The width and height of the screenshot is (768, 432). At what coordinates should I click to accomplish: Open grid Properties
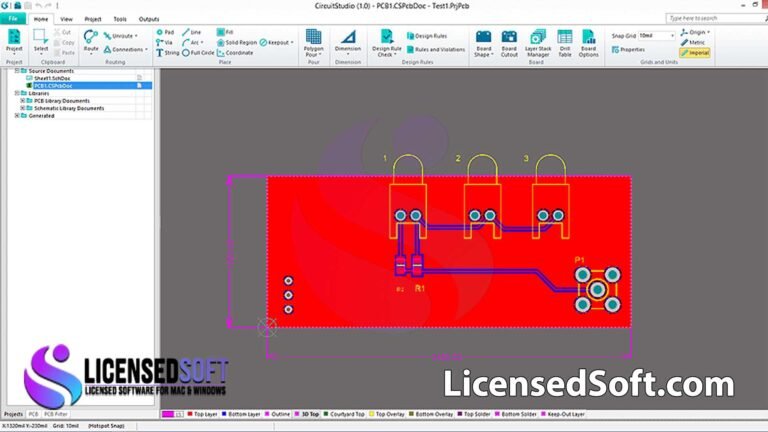tap(628, 49)
